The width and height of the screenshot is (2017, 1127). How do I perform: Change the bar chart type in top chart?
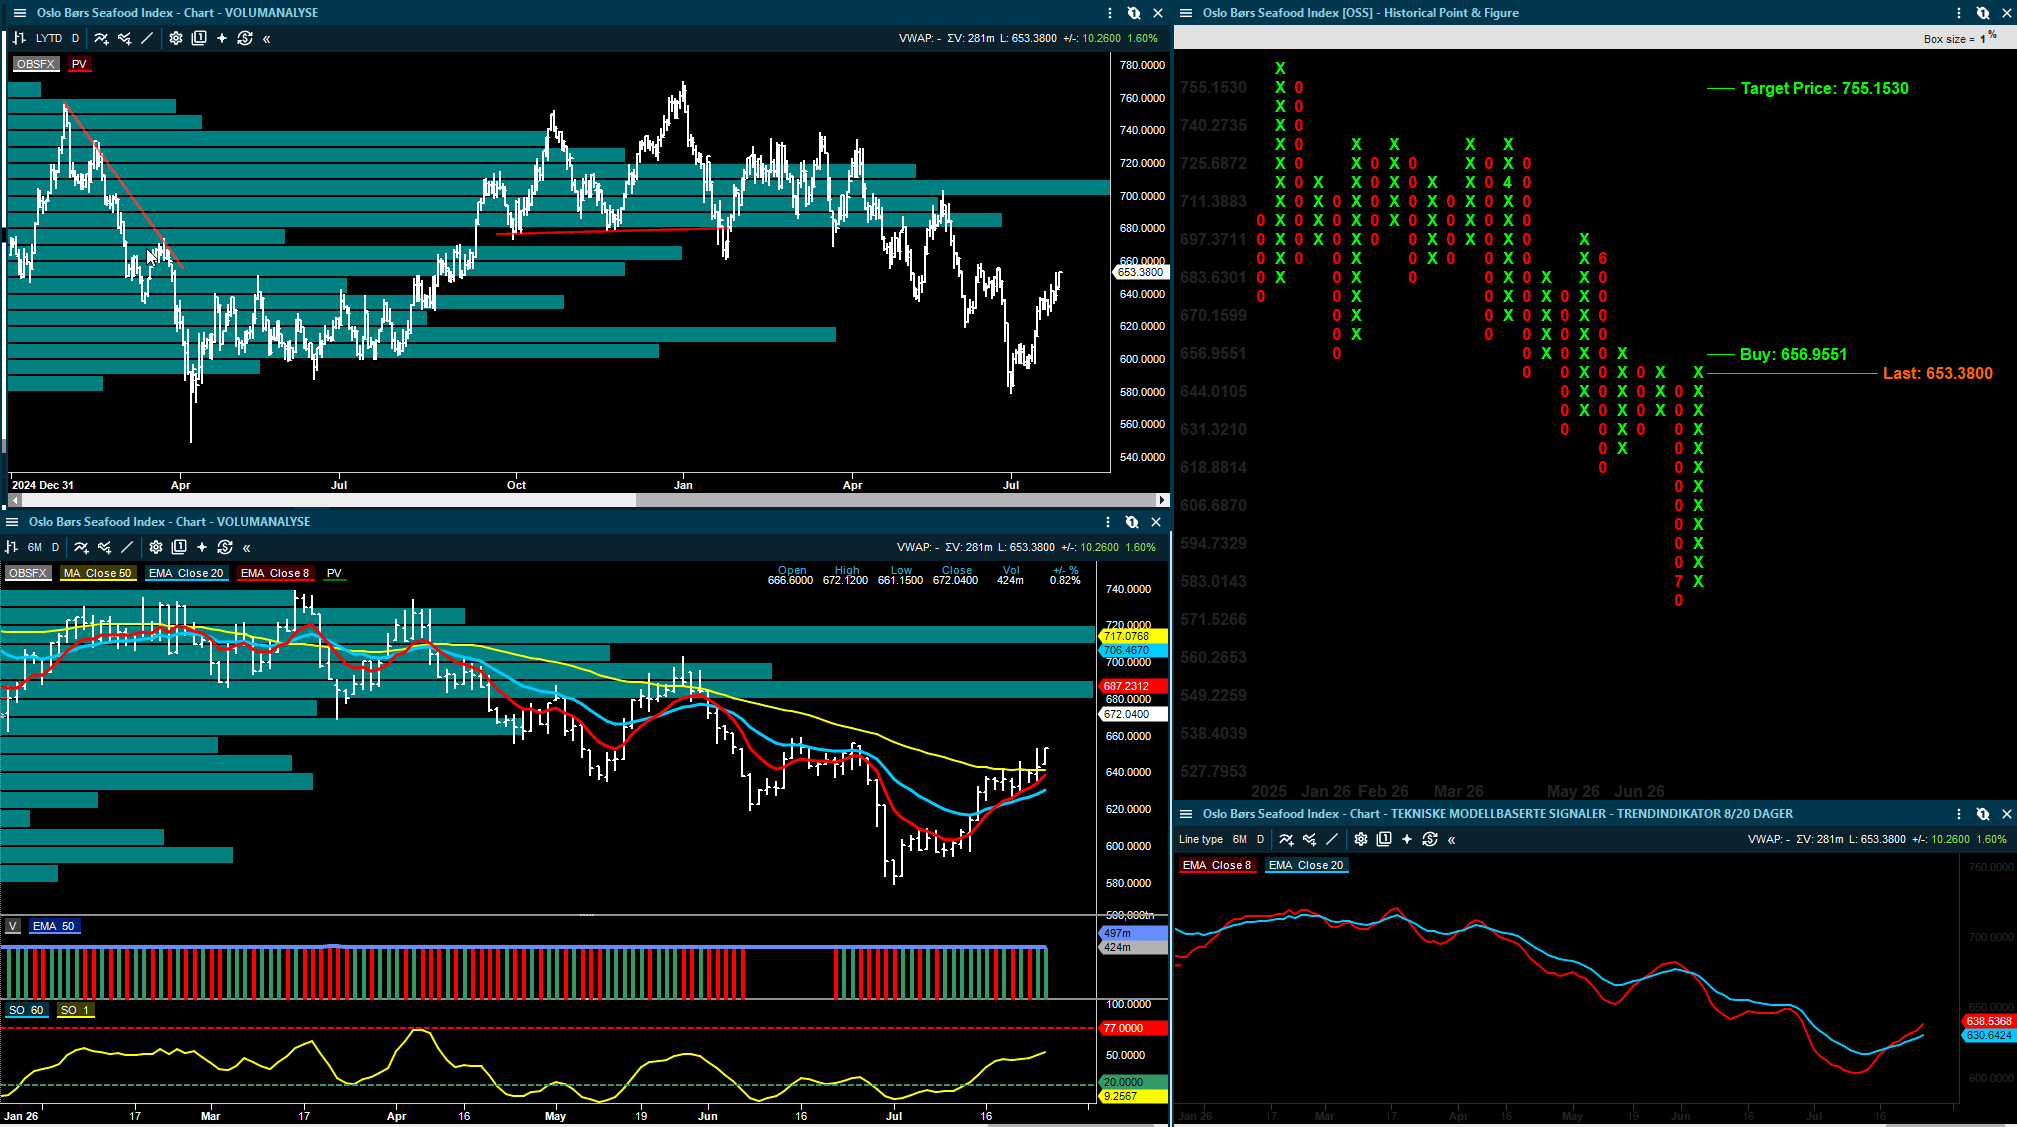point(19,38)
